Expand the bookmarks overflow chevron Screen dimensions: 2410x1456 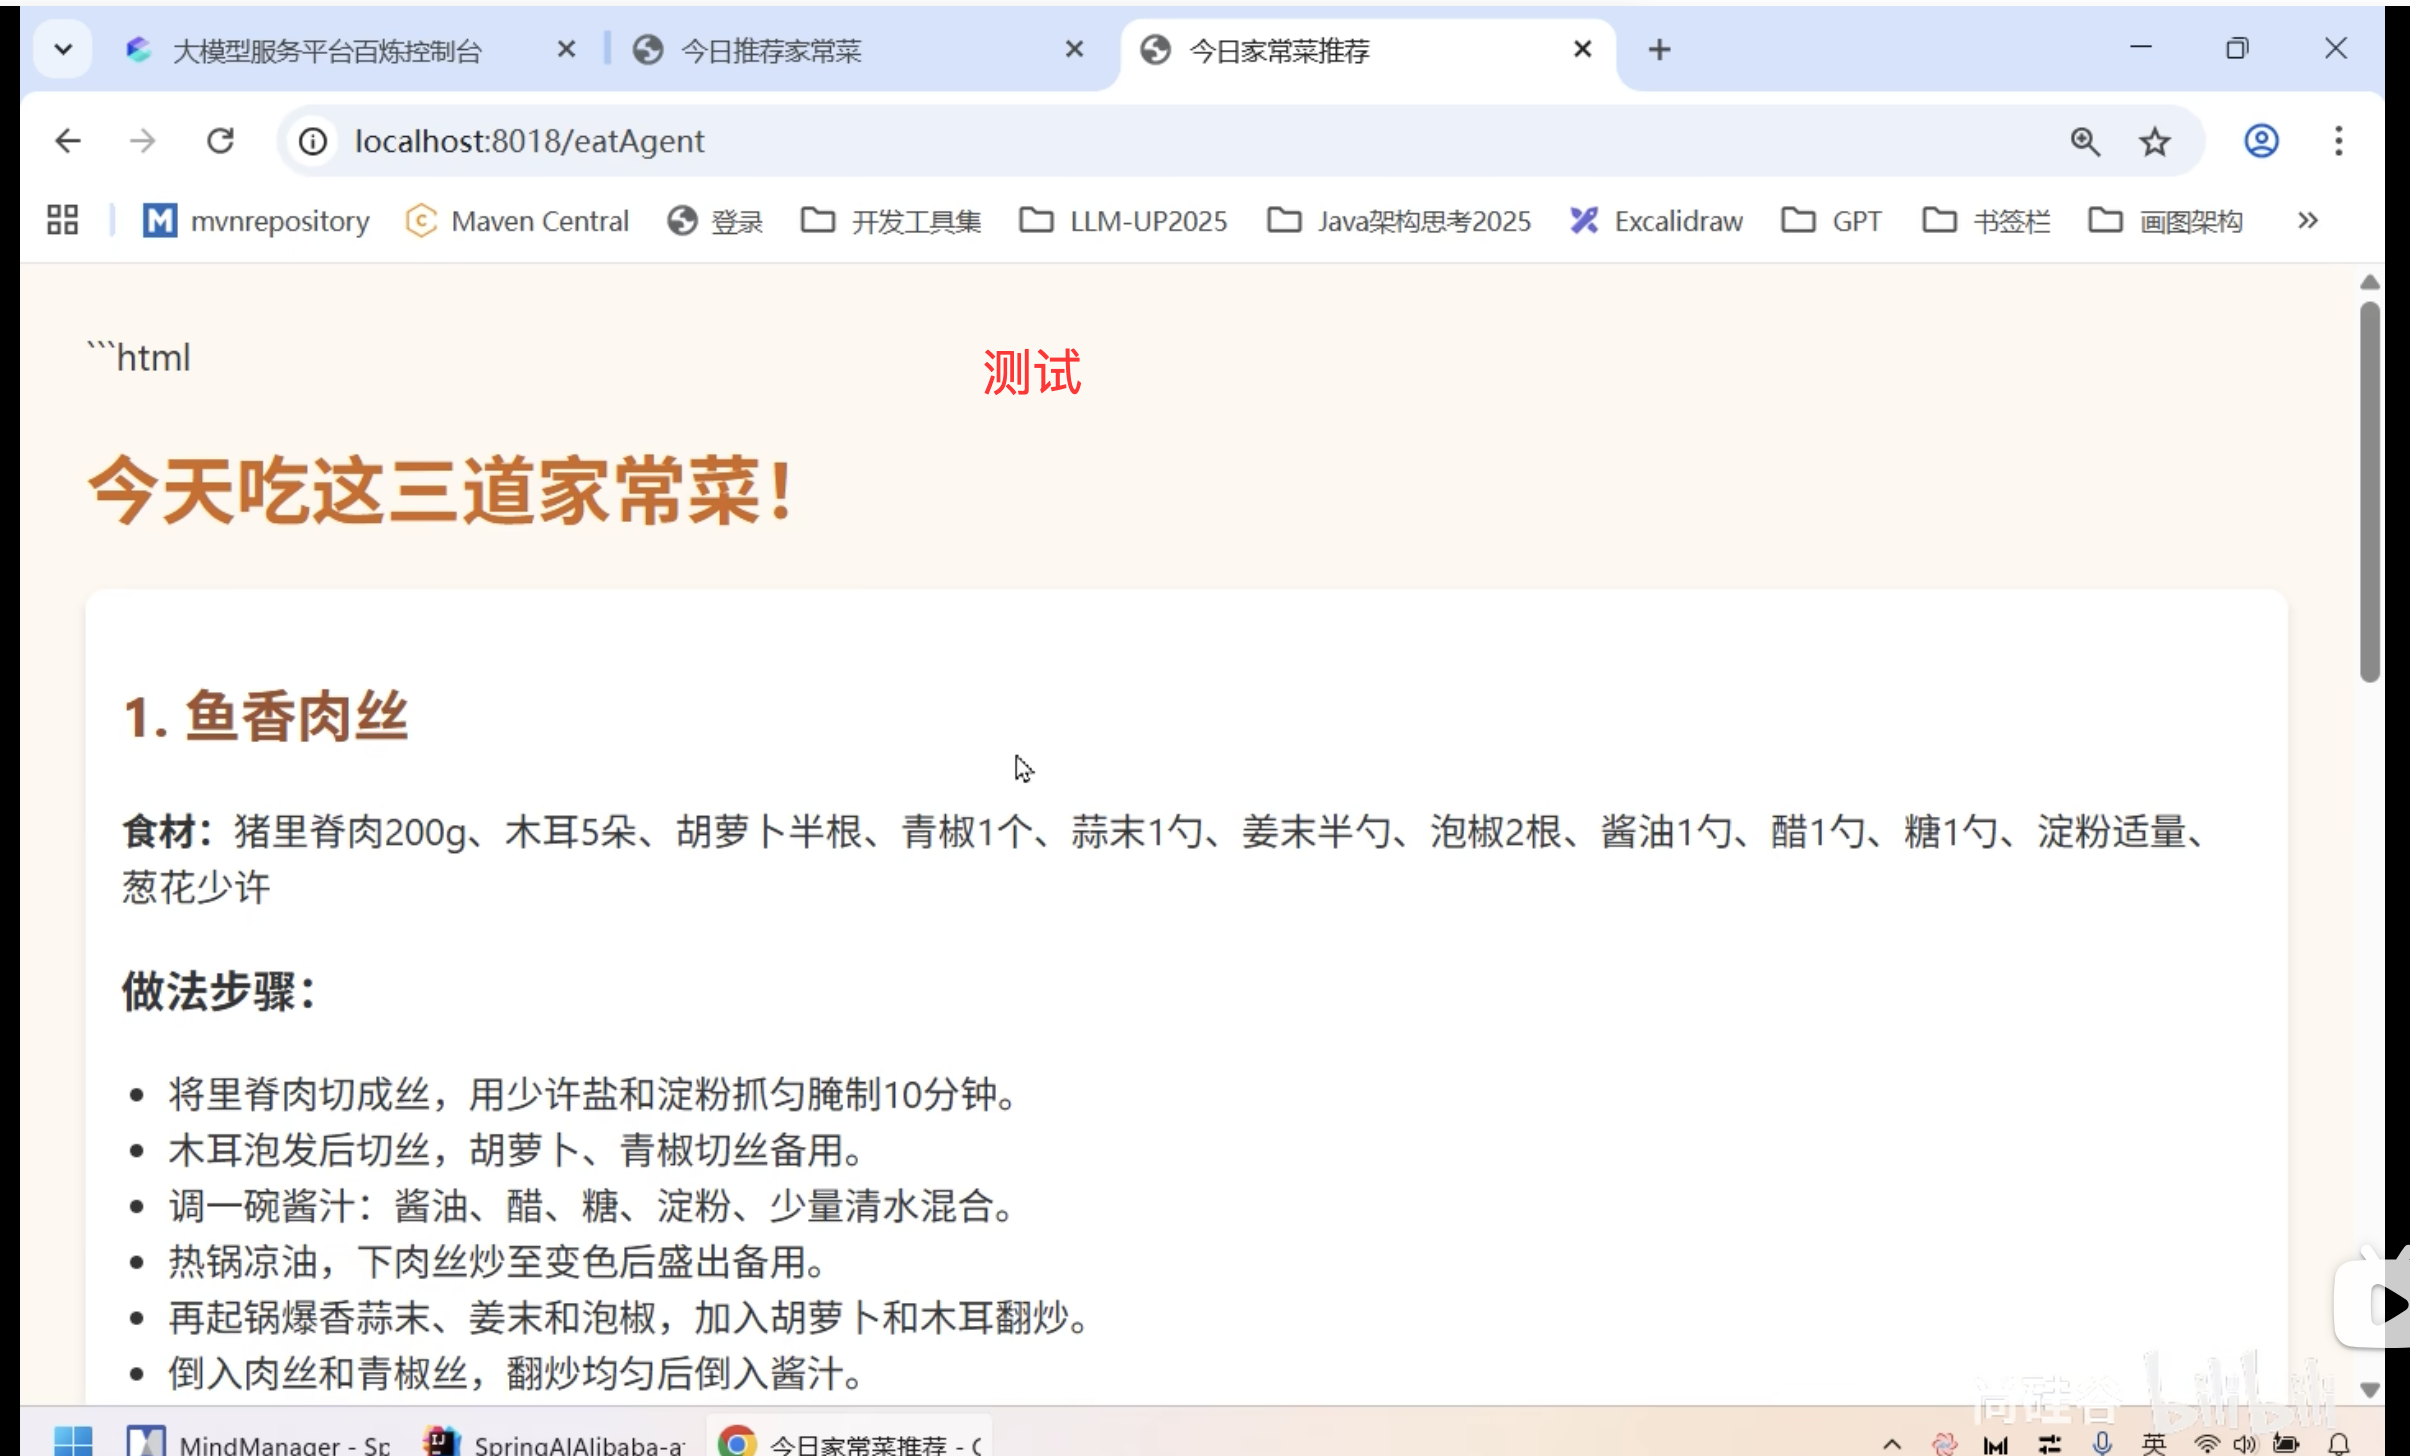tap(2308, 220)
